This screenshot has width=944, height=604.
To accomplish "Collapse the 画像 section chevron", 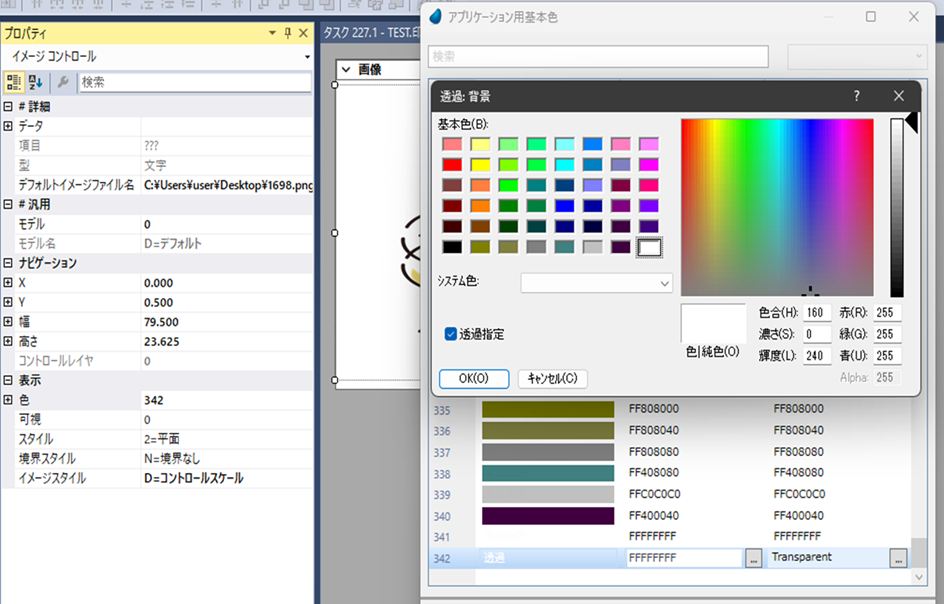I will 346,70.
